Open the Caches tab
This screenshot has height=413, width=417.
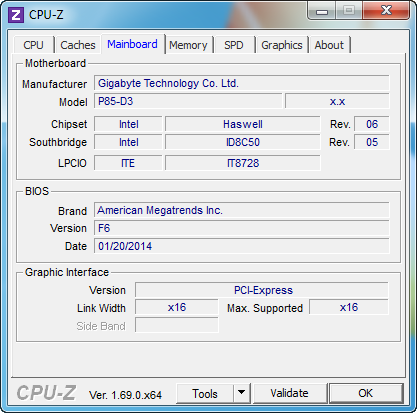(78, 45)
